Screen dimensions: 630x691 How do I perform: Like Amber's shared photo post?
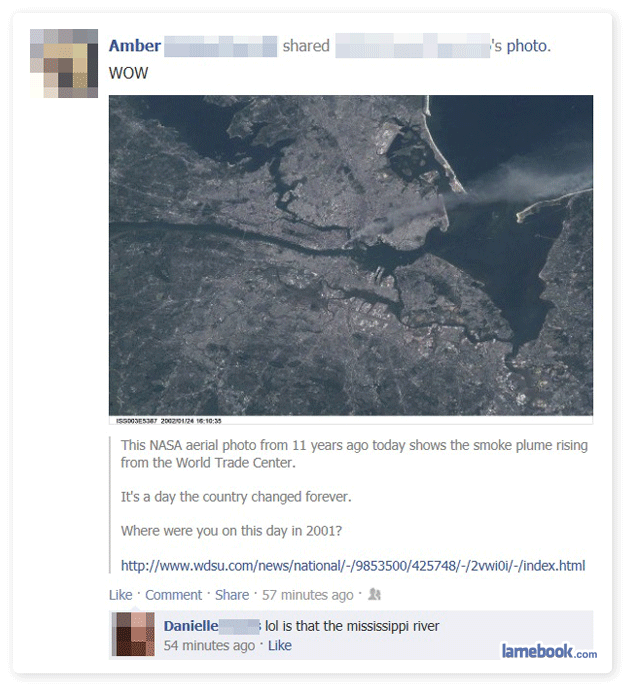pyautogui.click(x=120, y=595)
